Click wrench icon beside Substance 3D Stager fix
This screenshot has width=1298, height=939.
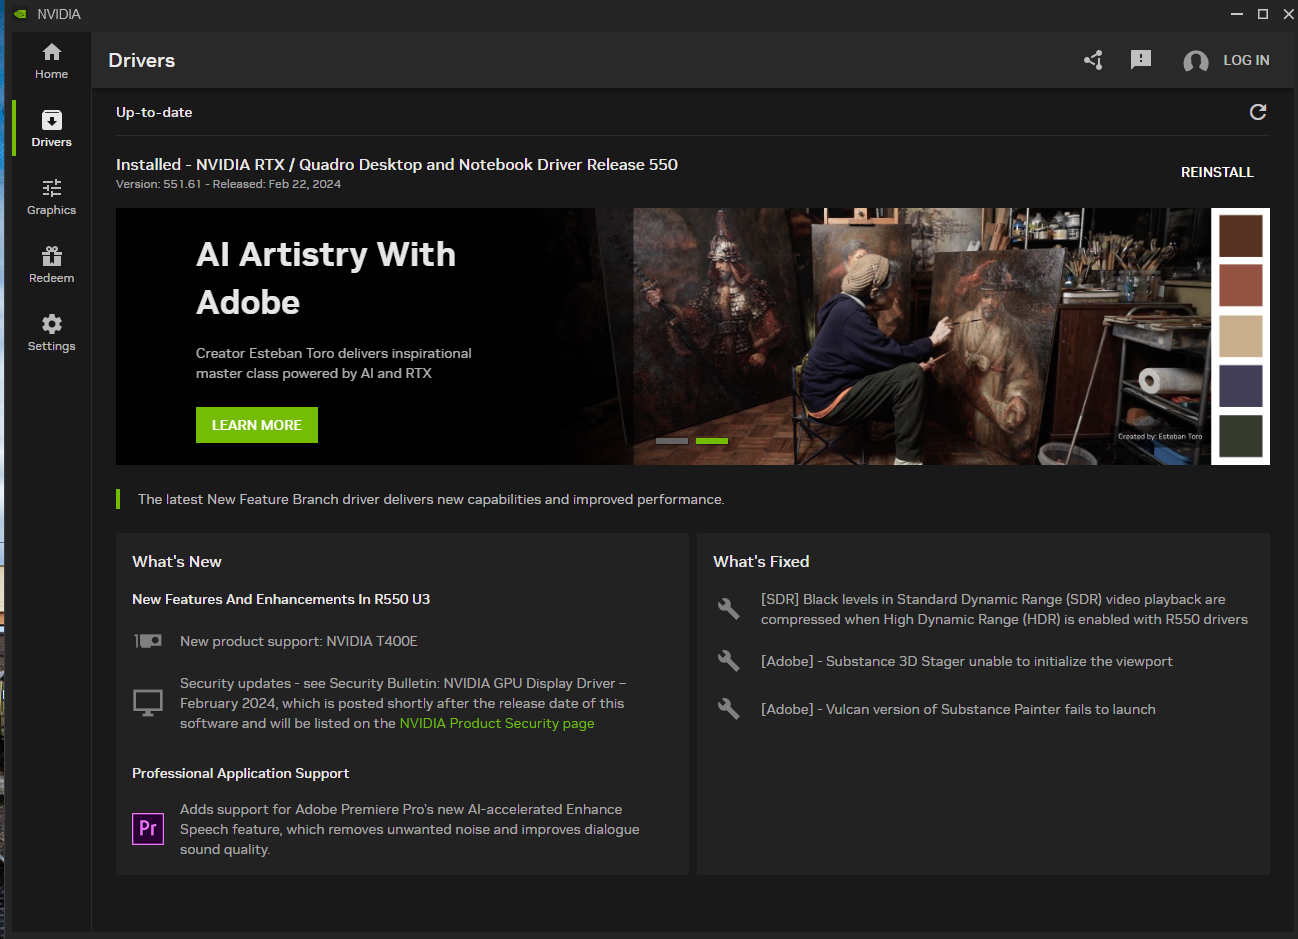click(x=729, y=661)
